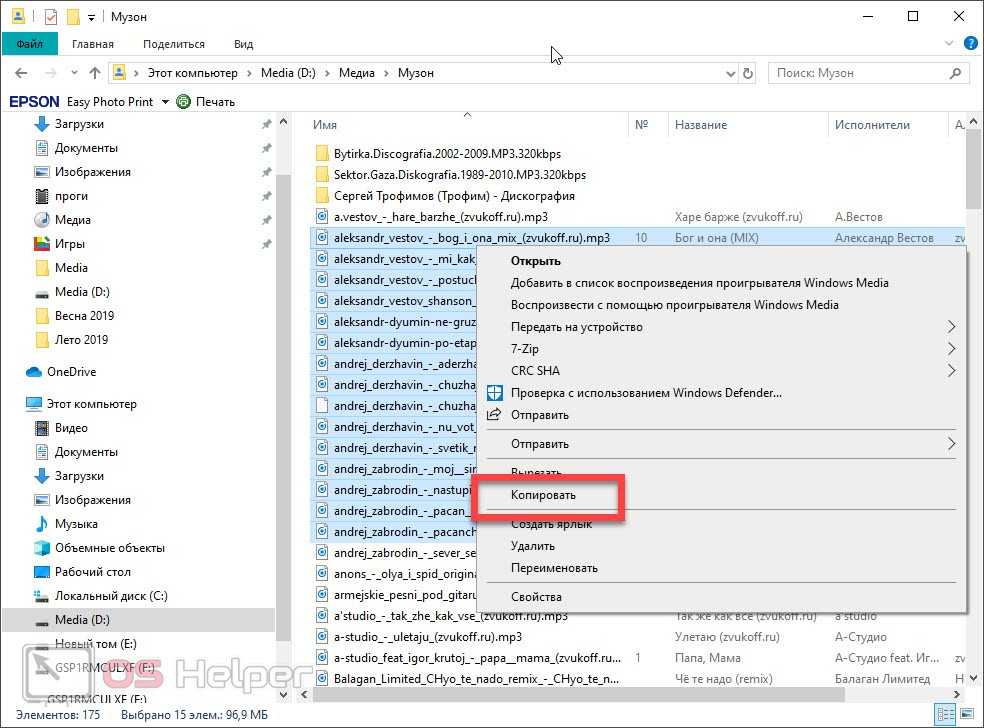Click the Properties checkmark icon in title bar
This screenshot has width=984, height=728.
tap(50, 17)
